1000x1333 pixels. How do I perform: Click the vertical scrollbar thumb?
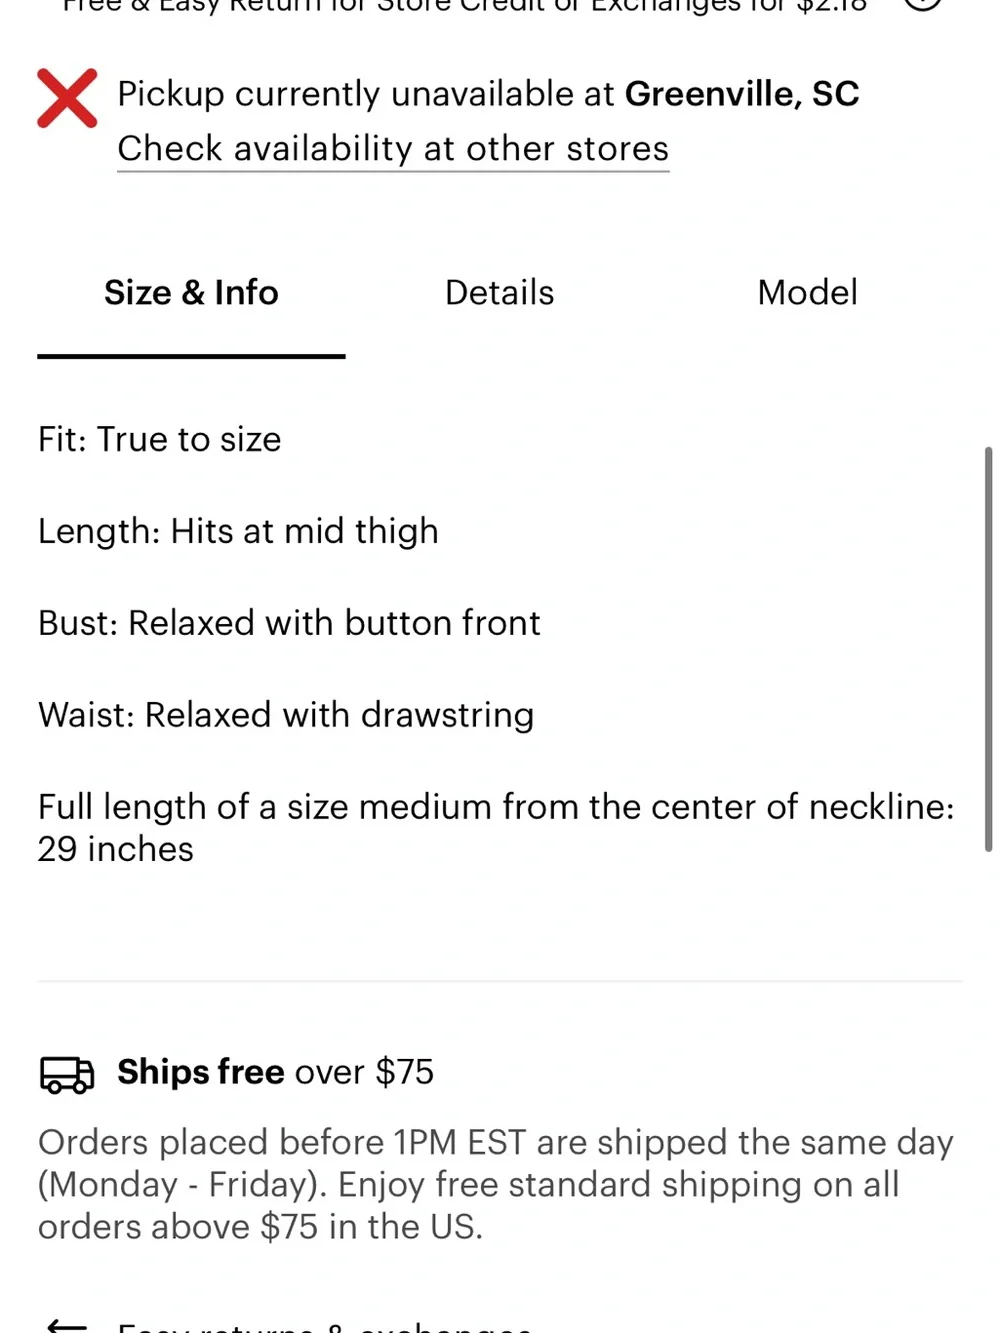pos(988,648)
